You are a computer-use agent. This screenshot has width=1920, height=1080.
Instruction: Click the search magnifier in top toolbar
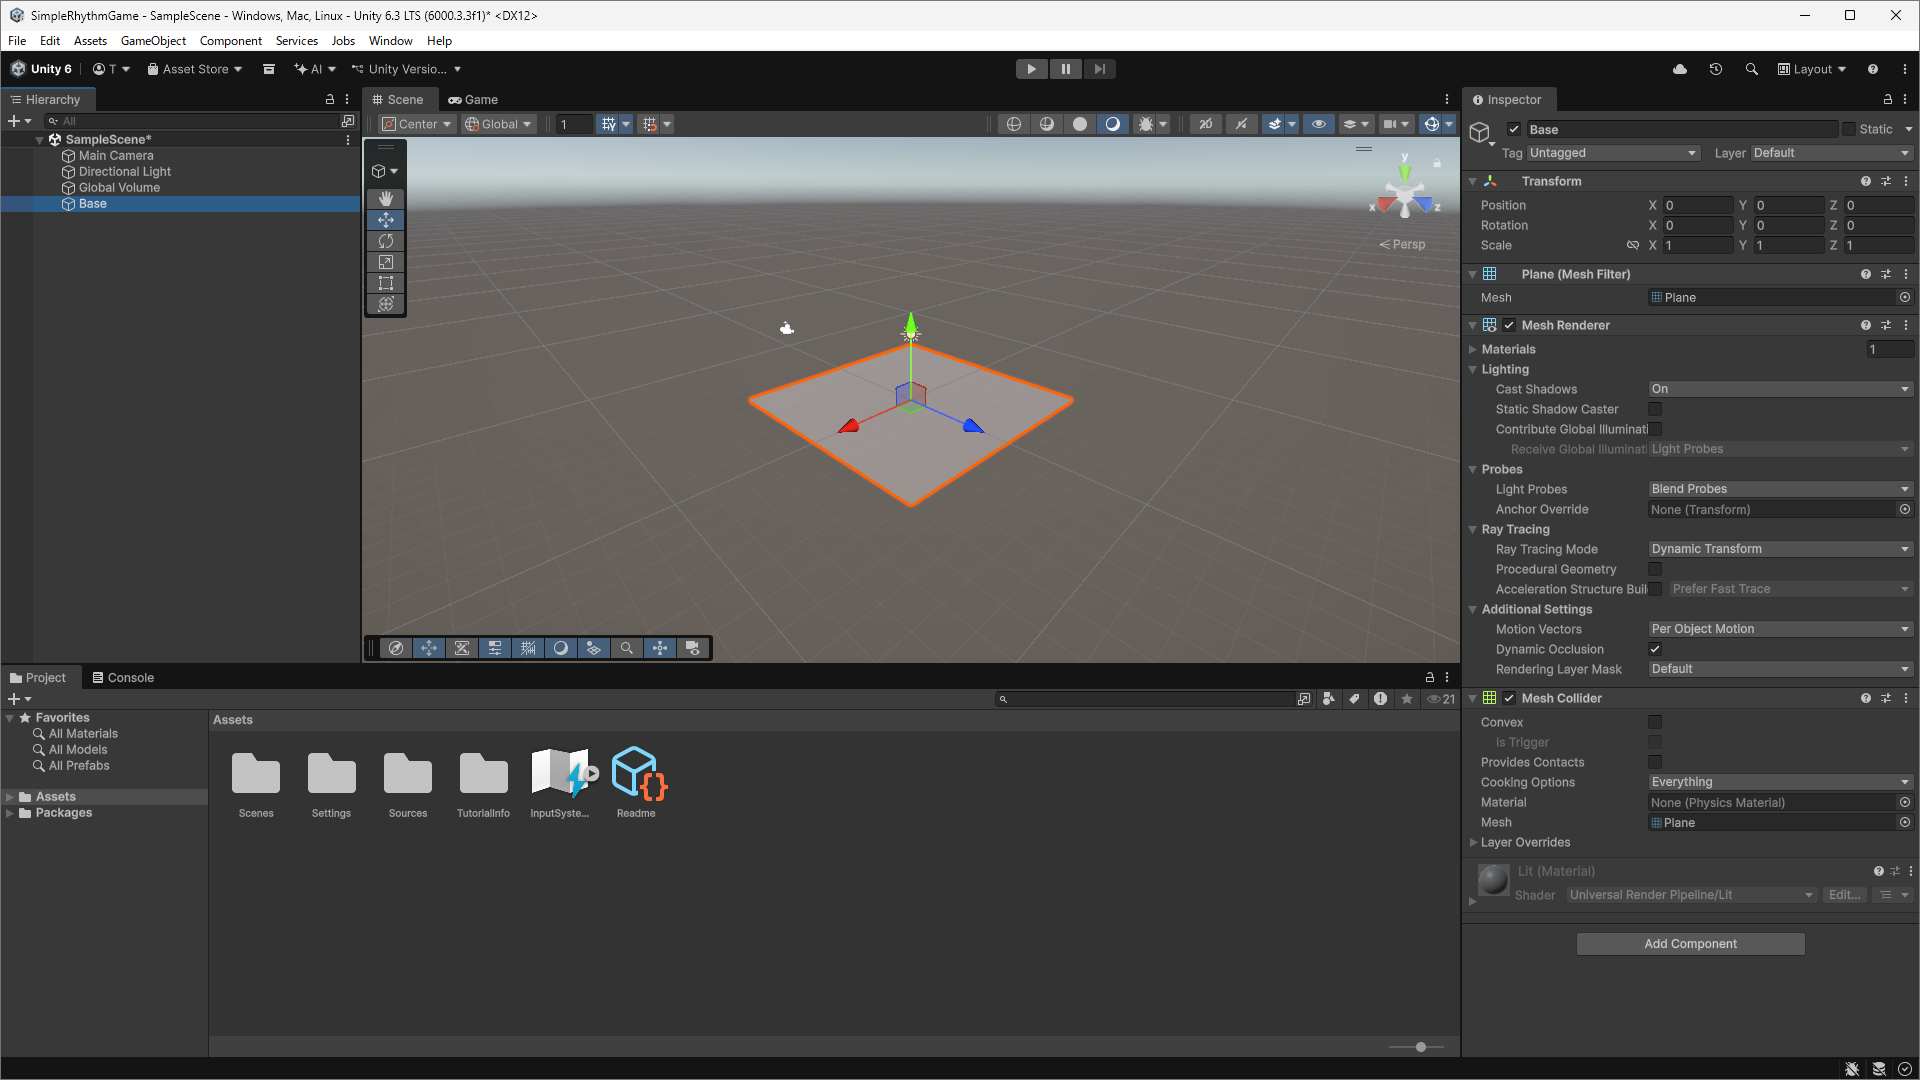[x=1751, y=69]
